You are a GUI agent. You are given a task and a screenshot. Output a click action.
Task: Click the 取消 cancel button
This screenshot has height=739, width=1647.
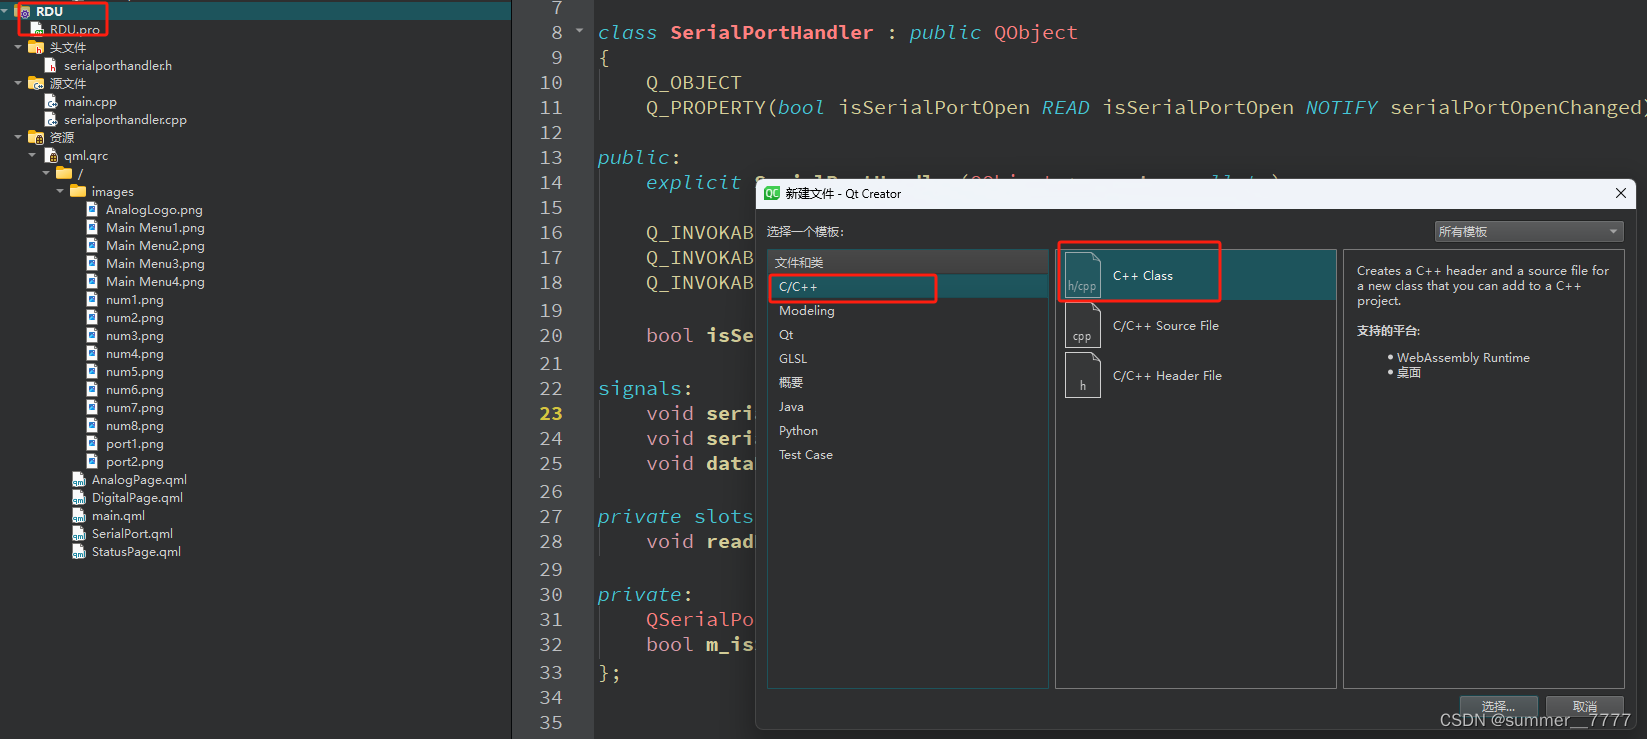(1585, 706)
